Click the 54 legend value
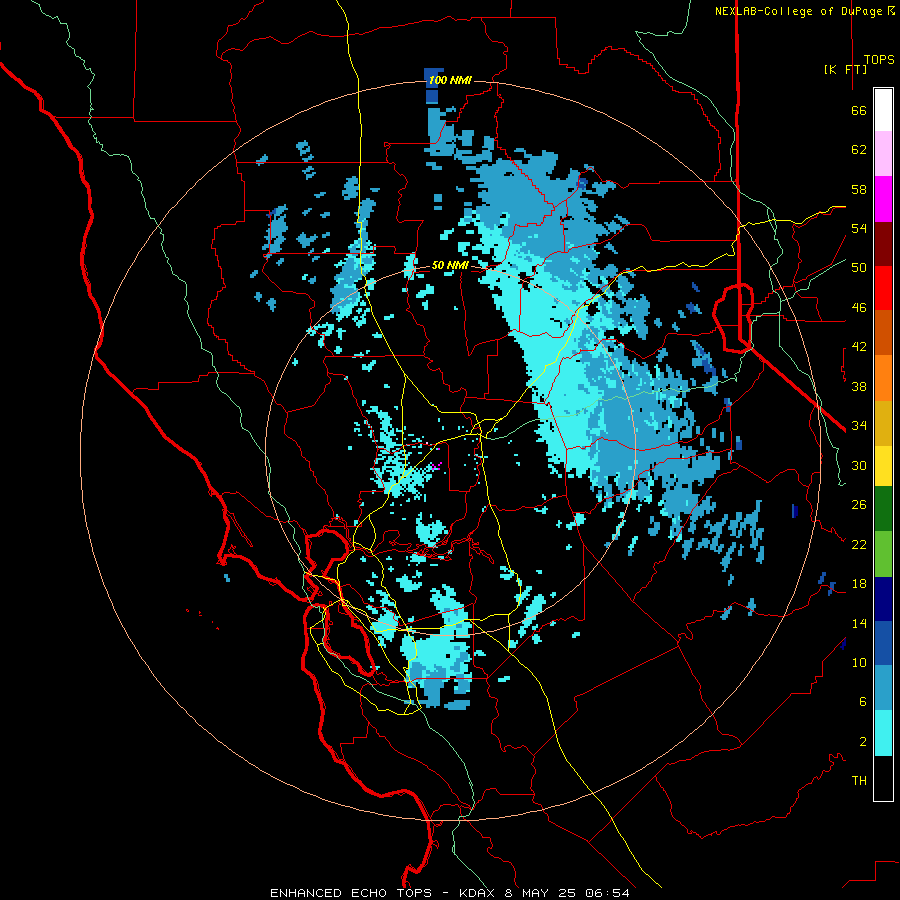This screenshot has height=900, width=900. pyautogui.click(x=859, y=228)
